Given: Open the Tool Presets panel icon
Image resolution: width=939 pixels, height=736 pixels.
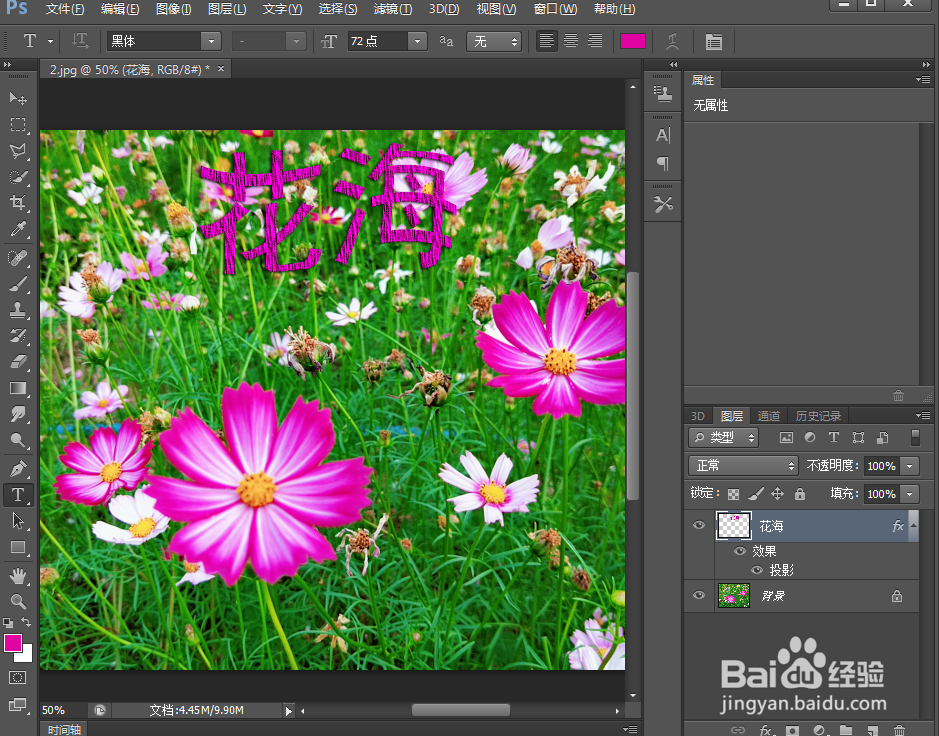Looking at the screenshot, I should click(662, 204).
